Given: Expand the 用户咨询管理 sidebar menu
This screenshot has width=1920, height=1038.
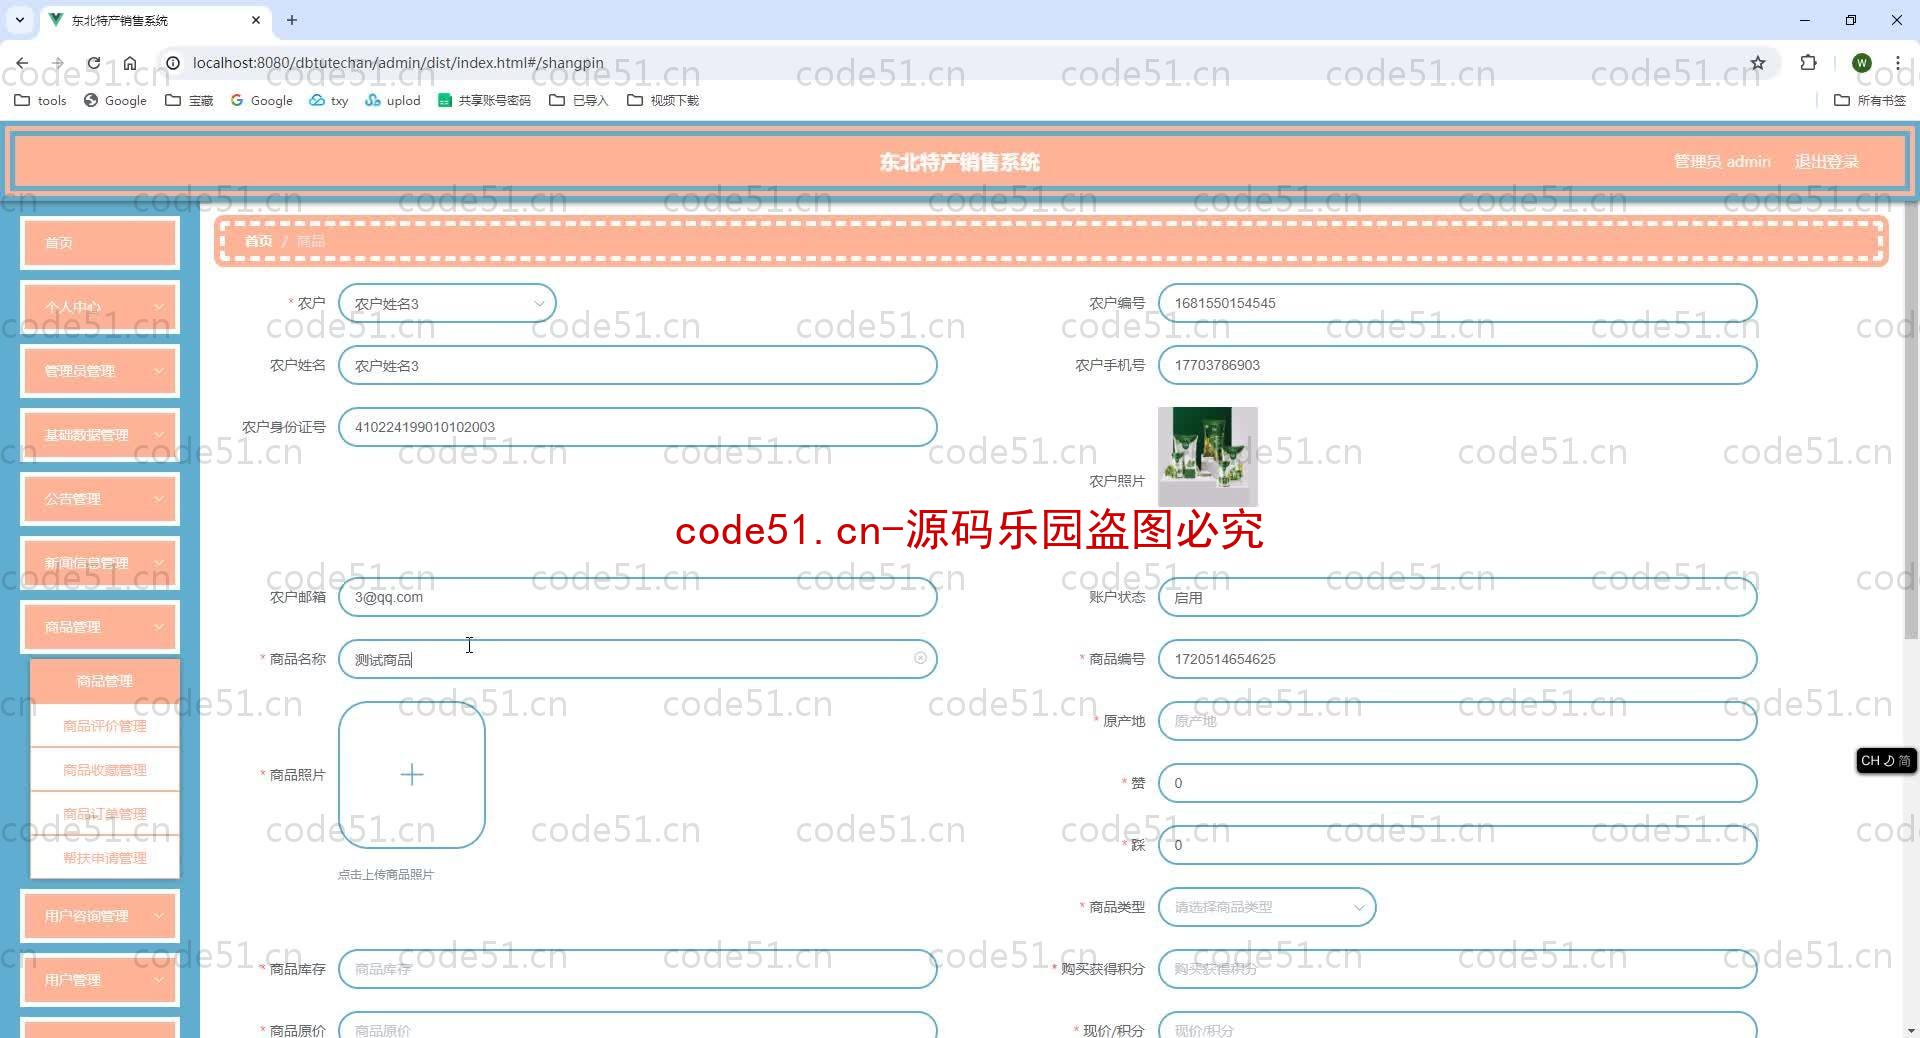Looking at the screenshot, I should [x=100, y=915].
